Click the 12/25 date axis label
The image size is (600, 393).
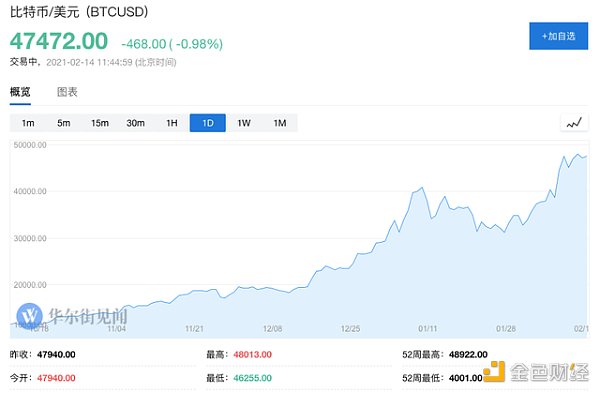coord(351,329)
